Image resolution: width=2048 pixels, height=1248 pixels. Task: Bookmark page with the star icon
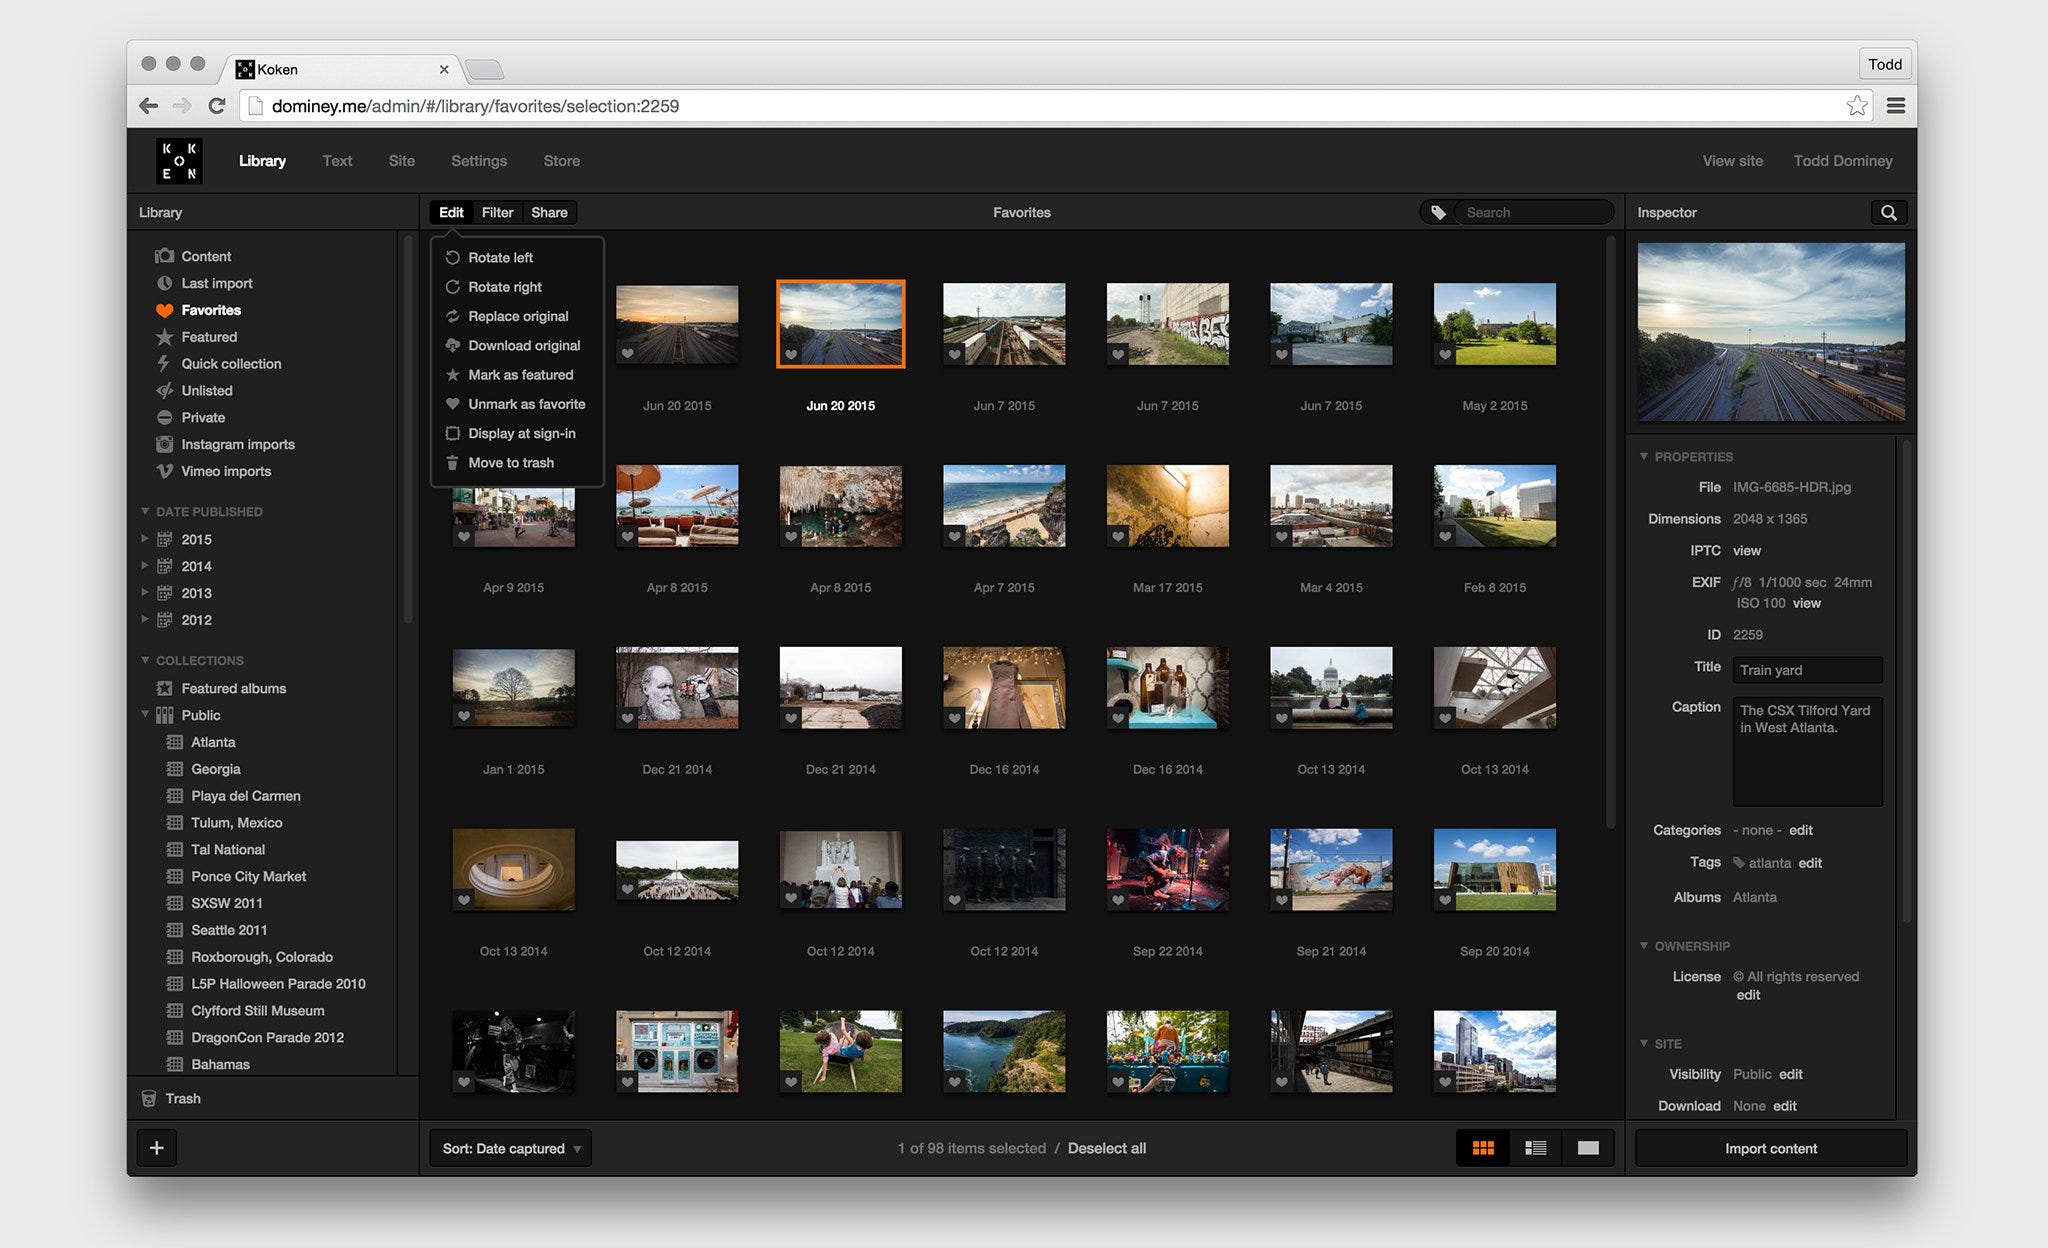pos(1857,106)
